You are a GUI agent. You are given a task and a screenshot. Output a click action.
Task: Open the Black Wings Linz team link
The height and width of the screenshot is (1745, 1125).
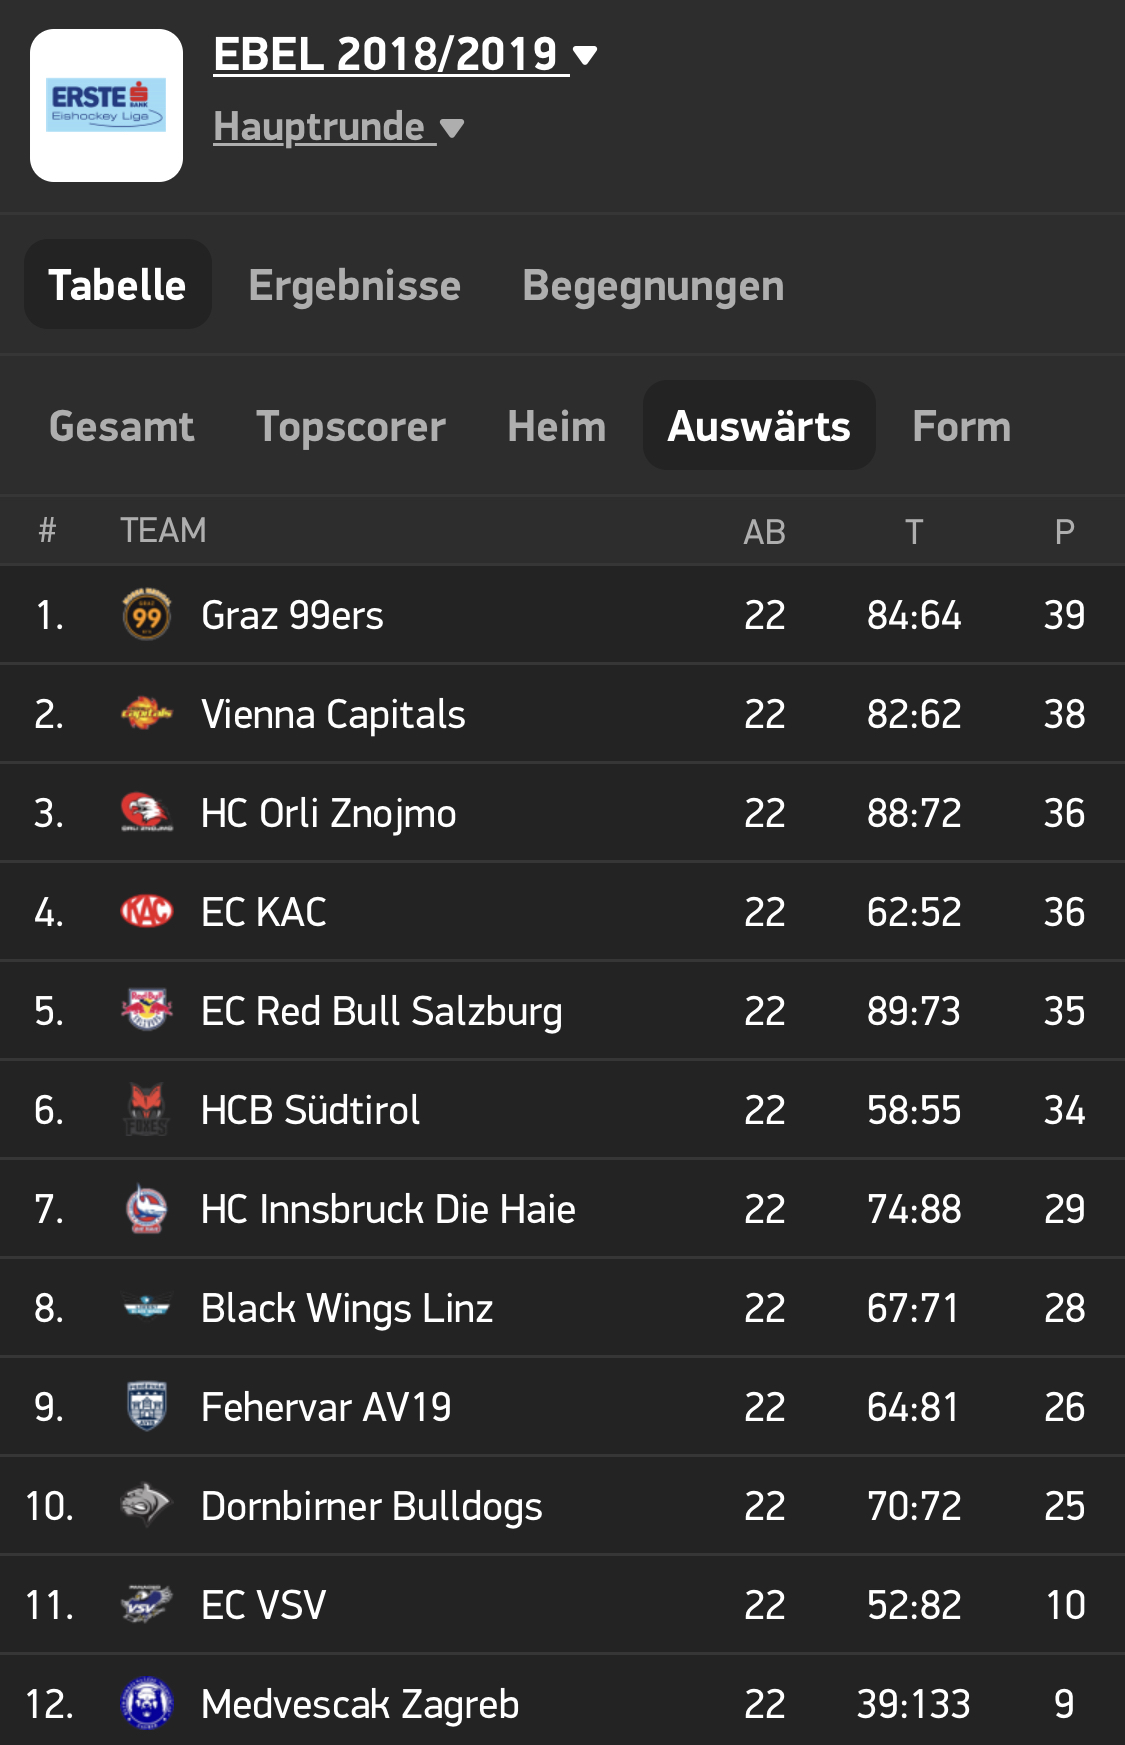tap(346, 1308)
